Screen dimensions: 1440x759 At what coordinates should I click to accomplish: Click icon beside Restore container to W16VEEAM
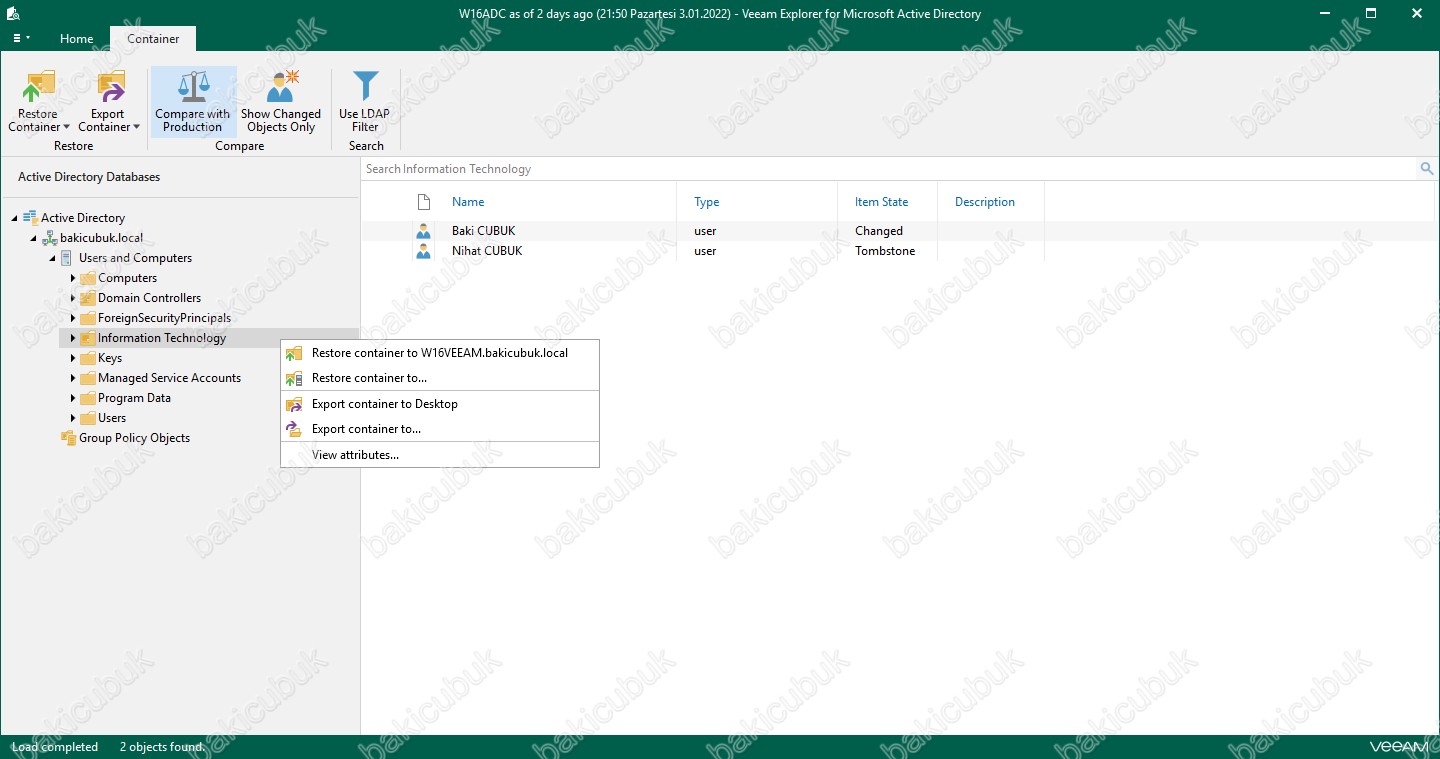pos(294,353)
